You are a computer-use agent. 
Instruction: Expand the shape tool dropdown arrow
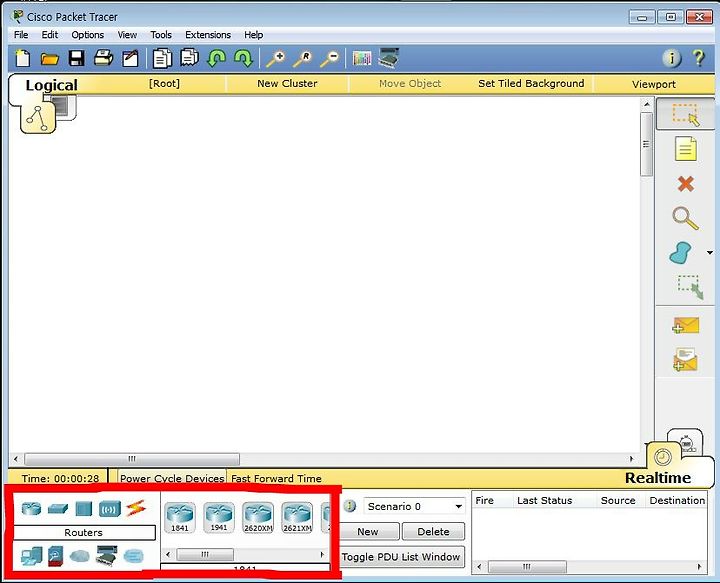tap(710, 253)
